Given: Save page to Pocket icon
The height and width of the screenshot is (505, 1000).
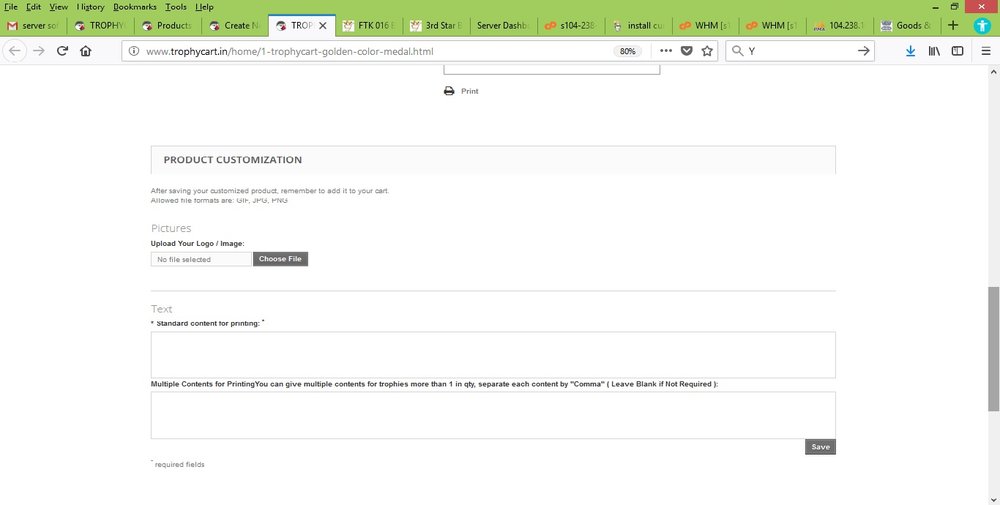Looking at the screenshot, I should coord(686,51).
